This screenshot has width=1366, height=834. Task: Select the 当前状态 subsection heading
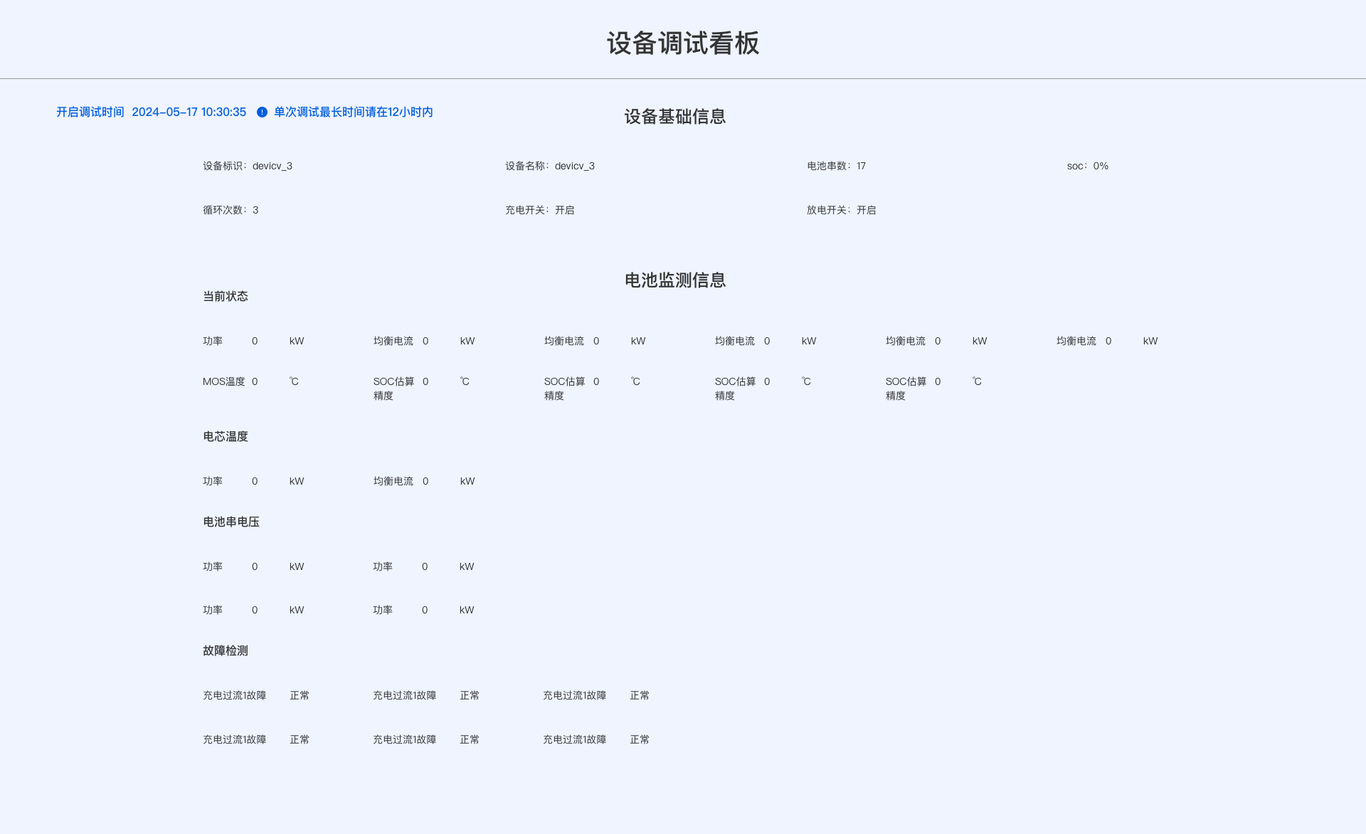pyautogui.click(x=225, y=297)
